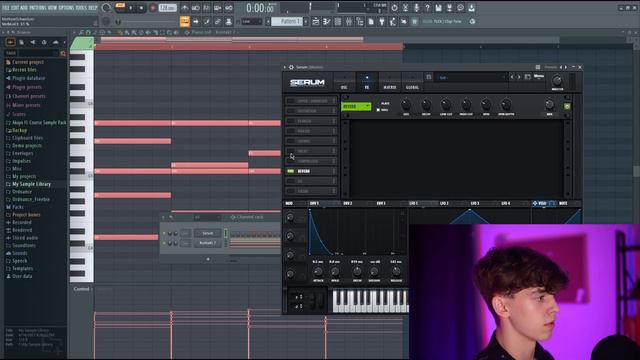Click multilink to controllers icon
This screenshot has height=360, width=640.
tap(229, 21)
